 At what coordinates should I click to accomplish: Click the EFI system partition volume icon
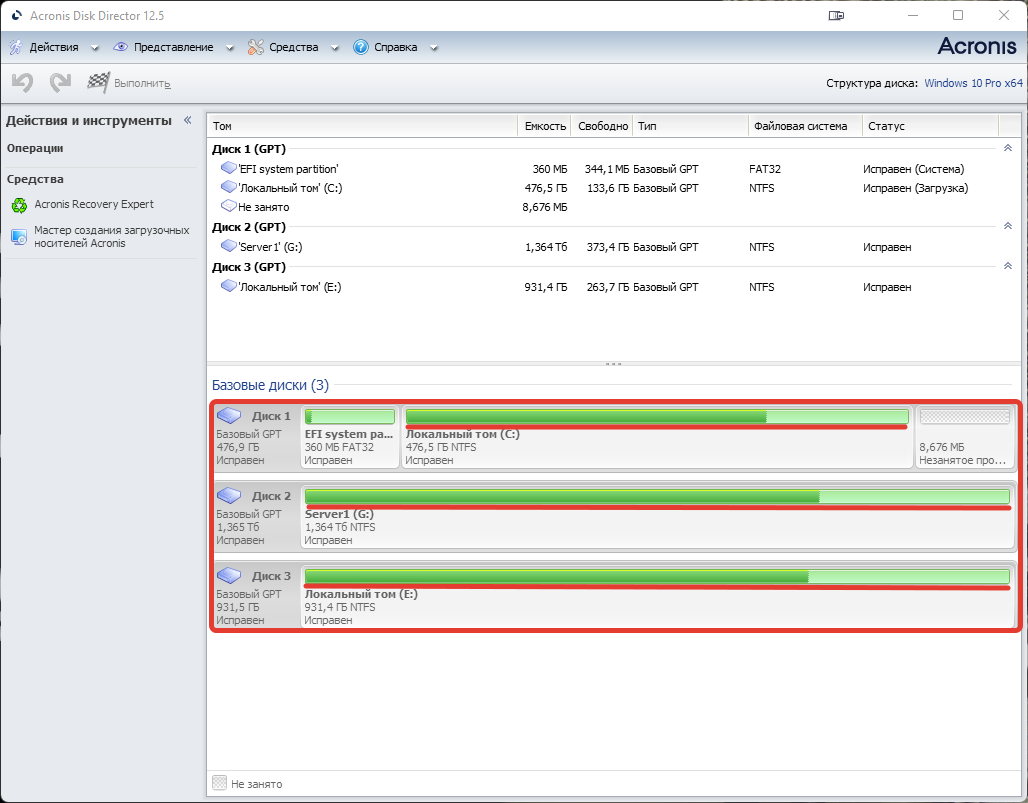229,168
